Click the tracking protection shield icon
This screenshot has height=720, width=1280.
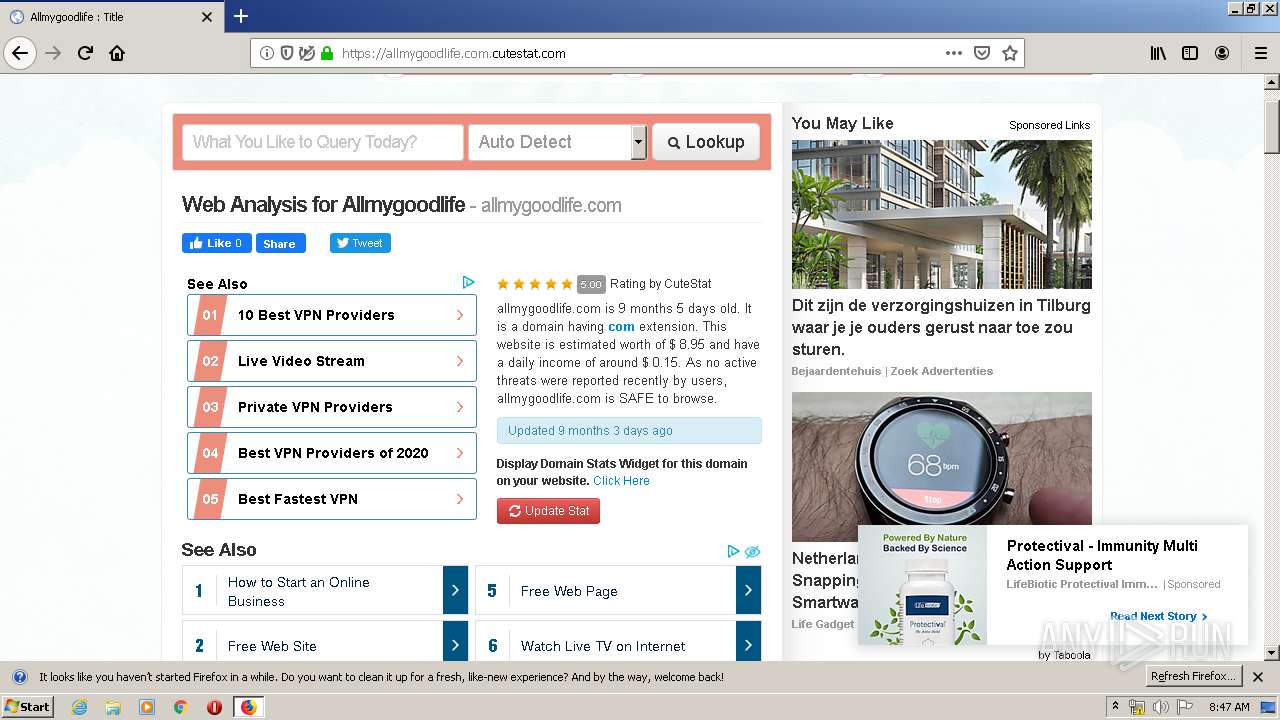pyautogui.click(x=287, y=53)
